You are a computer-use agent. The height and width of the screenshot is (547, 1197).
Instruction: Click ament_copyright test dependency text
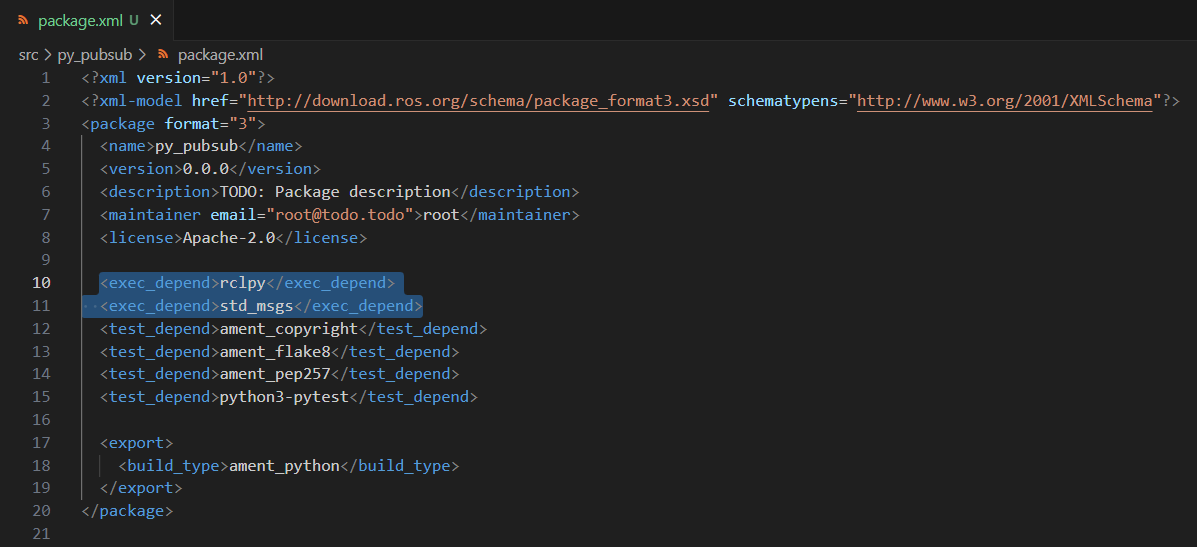tap(289, 329)
